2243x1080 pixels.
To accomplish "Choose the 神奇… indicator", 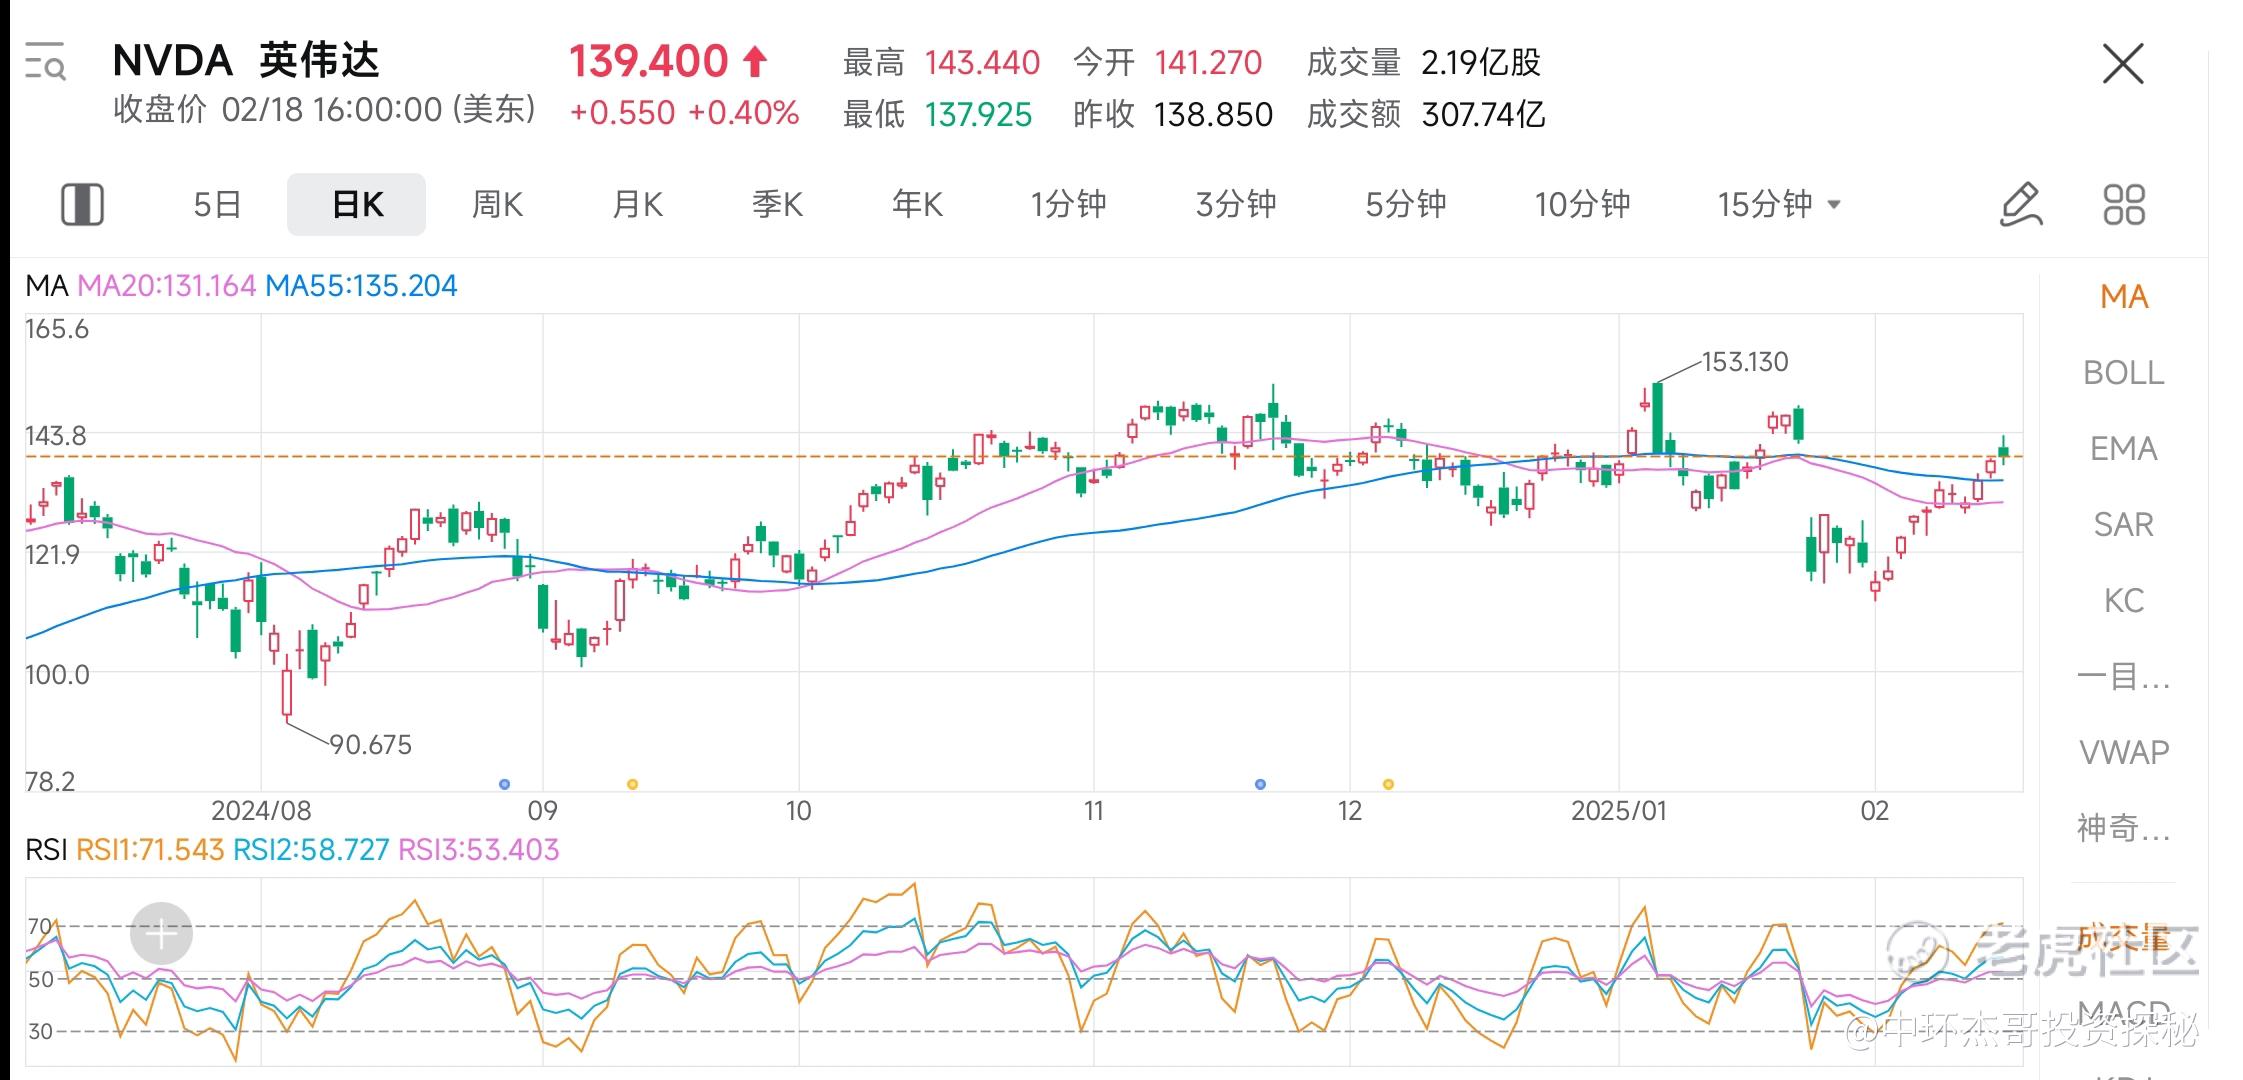I will pyautogui.click(x=2124, y=828).
